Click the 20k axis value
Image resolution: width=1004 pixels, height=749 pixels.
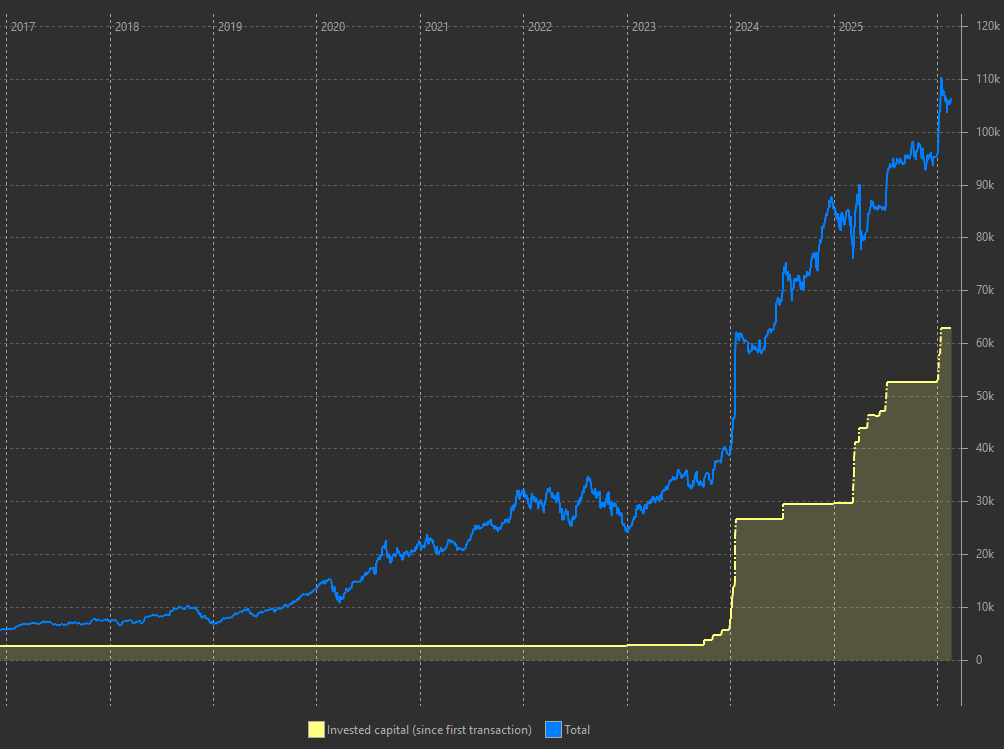point(985,554)
